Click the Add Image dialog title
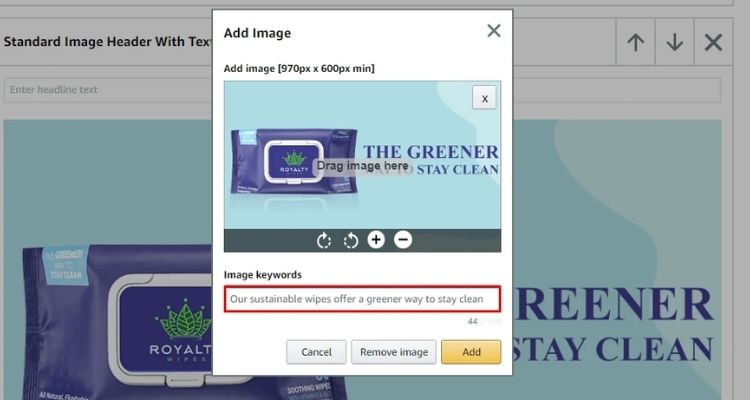 coord(257,33)
